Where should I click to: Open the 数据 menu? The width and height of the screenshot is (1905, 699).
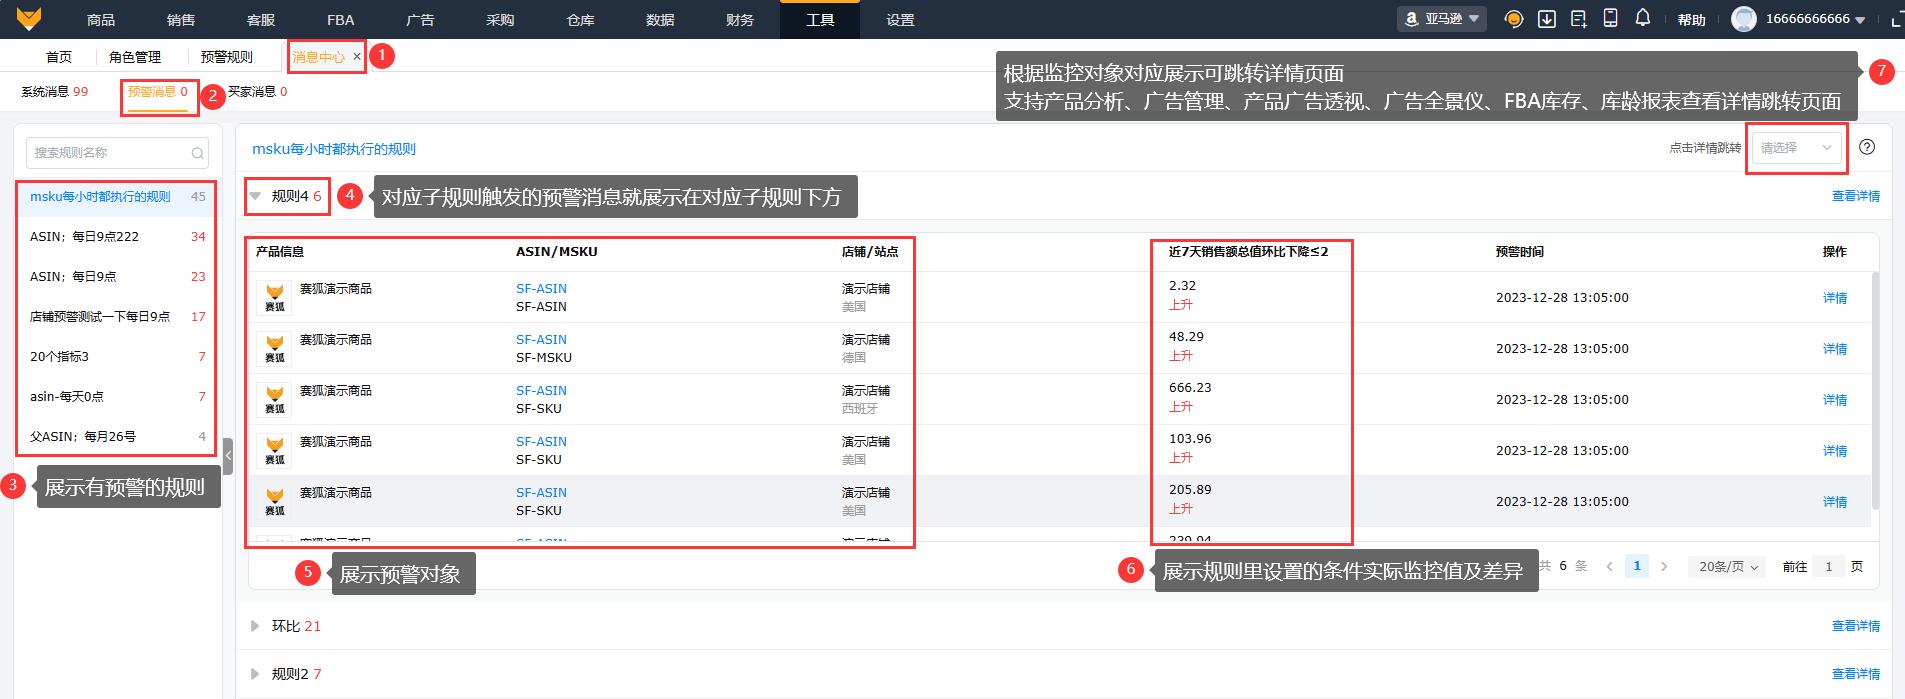pyautogui.click(x=660, y=20)
